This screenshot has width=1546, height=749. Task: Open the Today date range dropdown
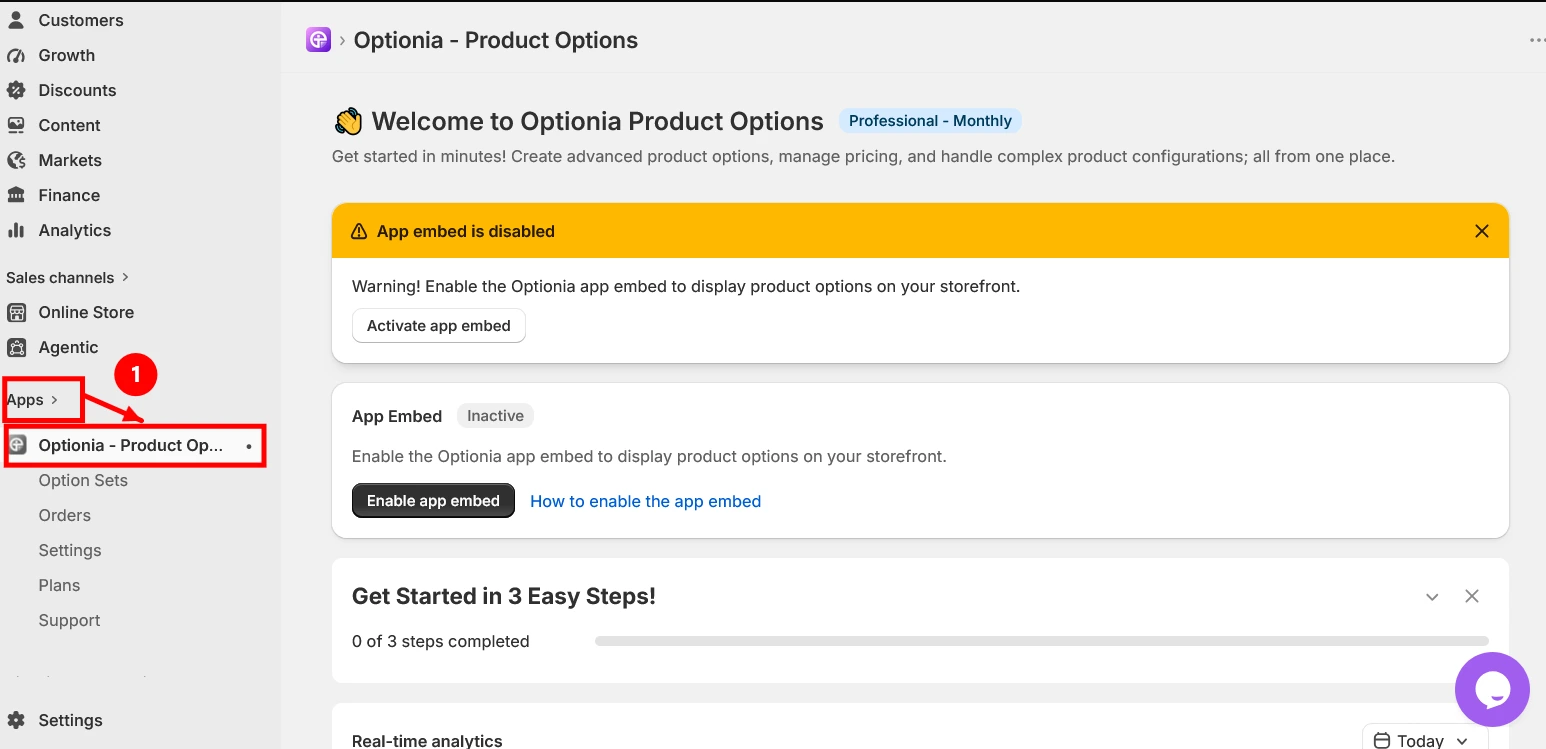1425,740
